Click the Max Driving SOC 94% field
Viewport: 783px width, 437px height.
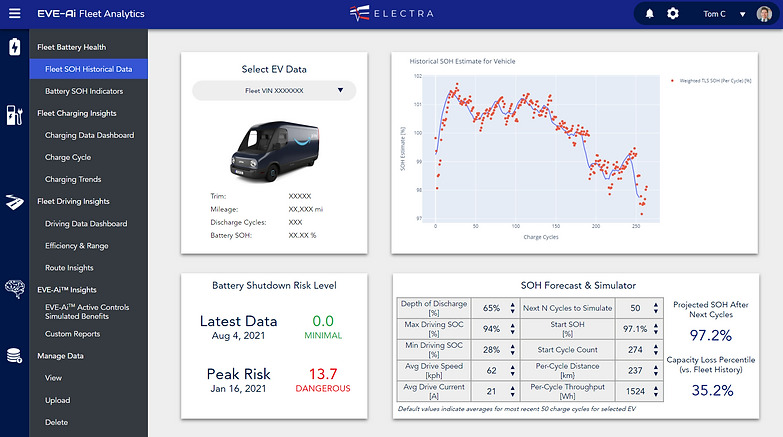[x=495, y=329]
